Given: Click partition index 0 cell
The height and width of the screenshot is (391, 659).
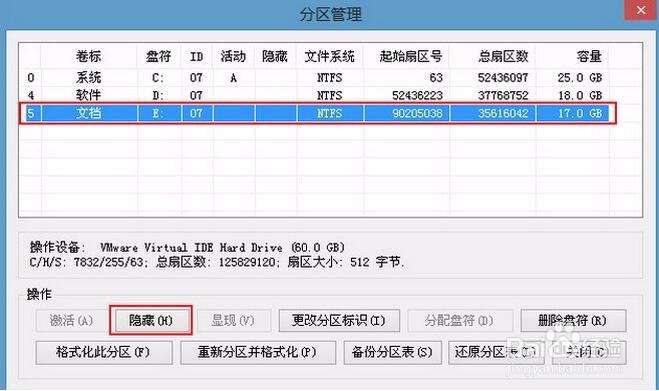Looking at the screenshot, I should (x=31, y=78).
